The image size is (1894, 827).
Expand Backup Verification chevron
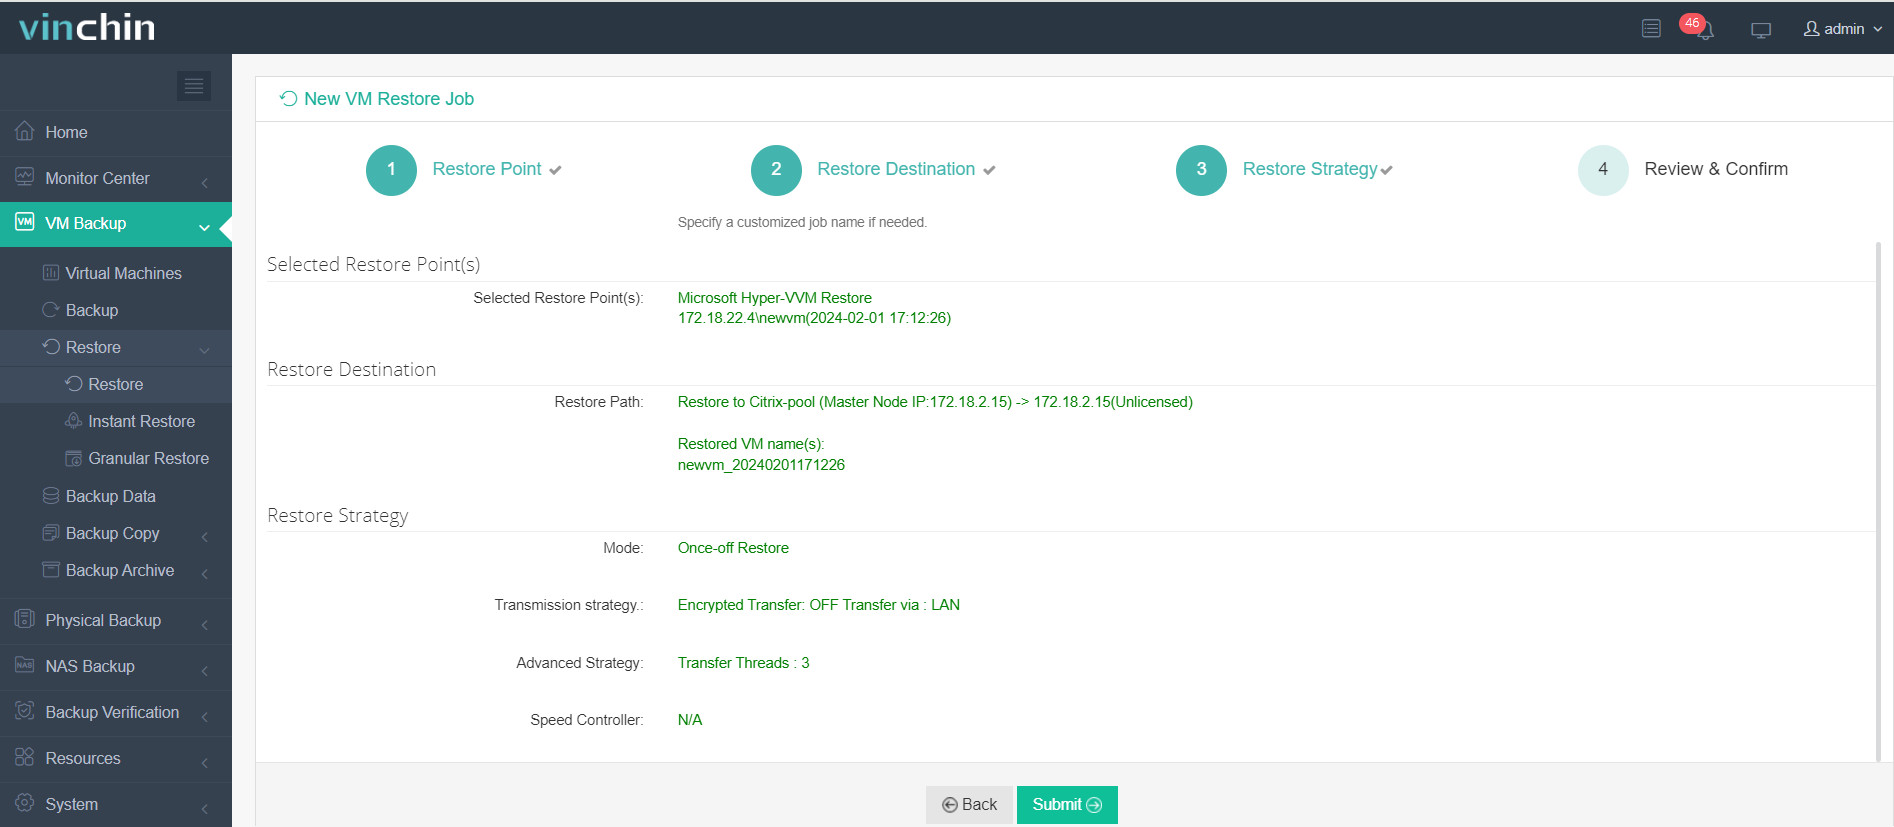204,716
